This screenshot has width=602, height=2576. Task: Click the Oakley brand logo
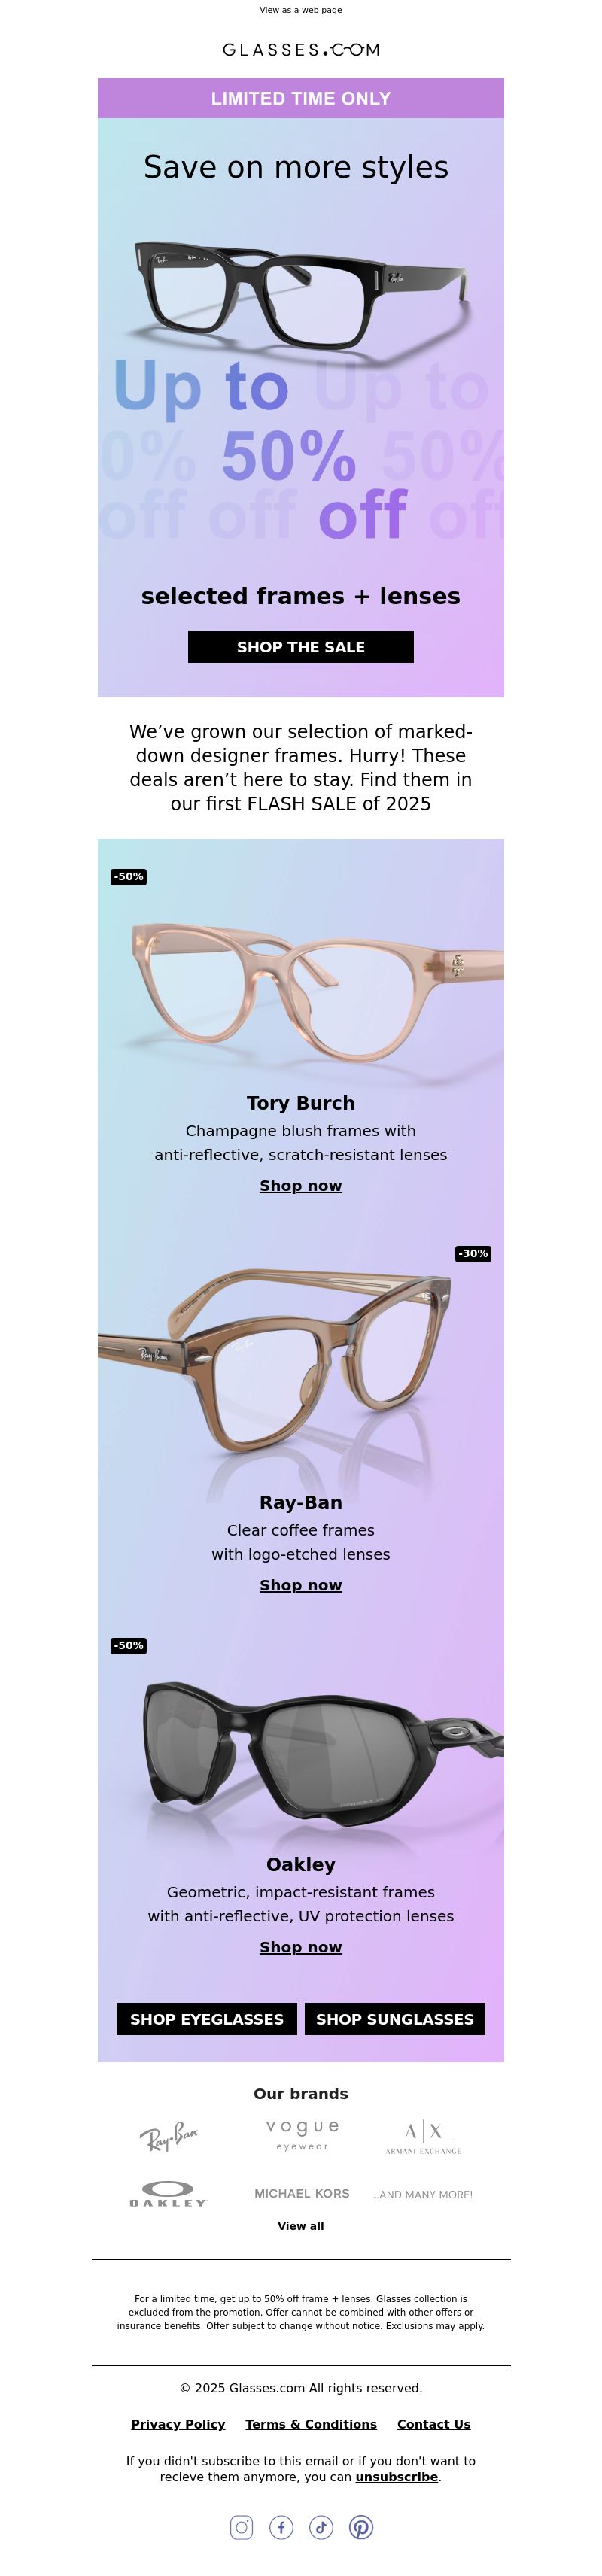(x=168, y=2194)
